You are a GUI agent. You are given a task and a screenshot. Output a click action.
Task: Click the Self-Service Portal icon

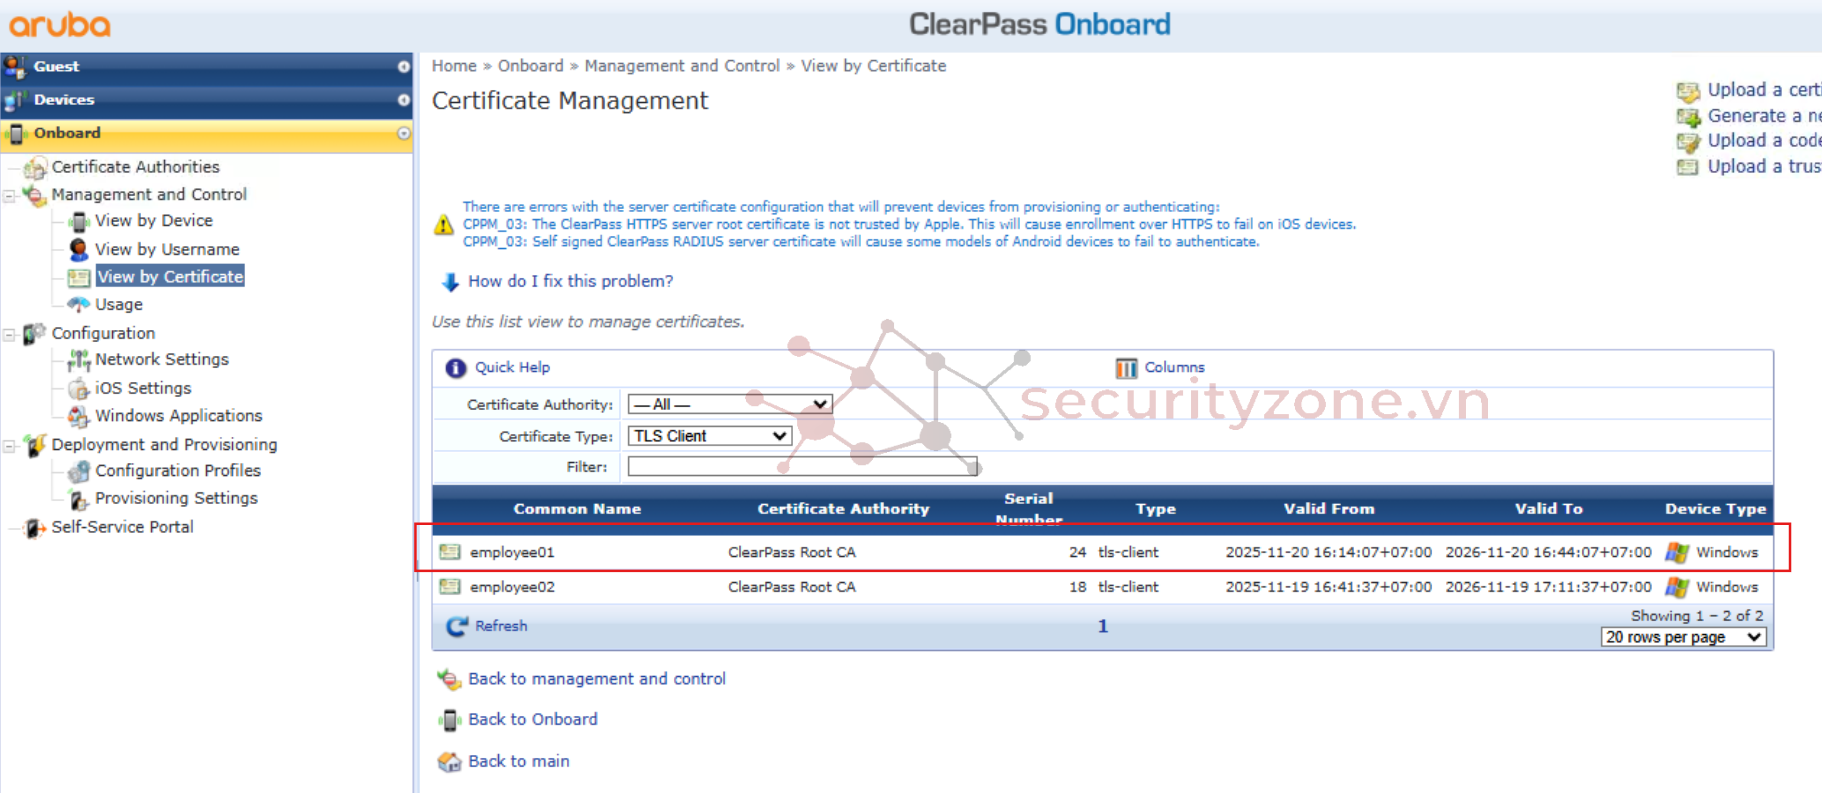[x=35, y=528]
